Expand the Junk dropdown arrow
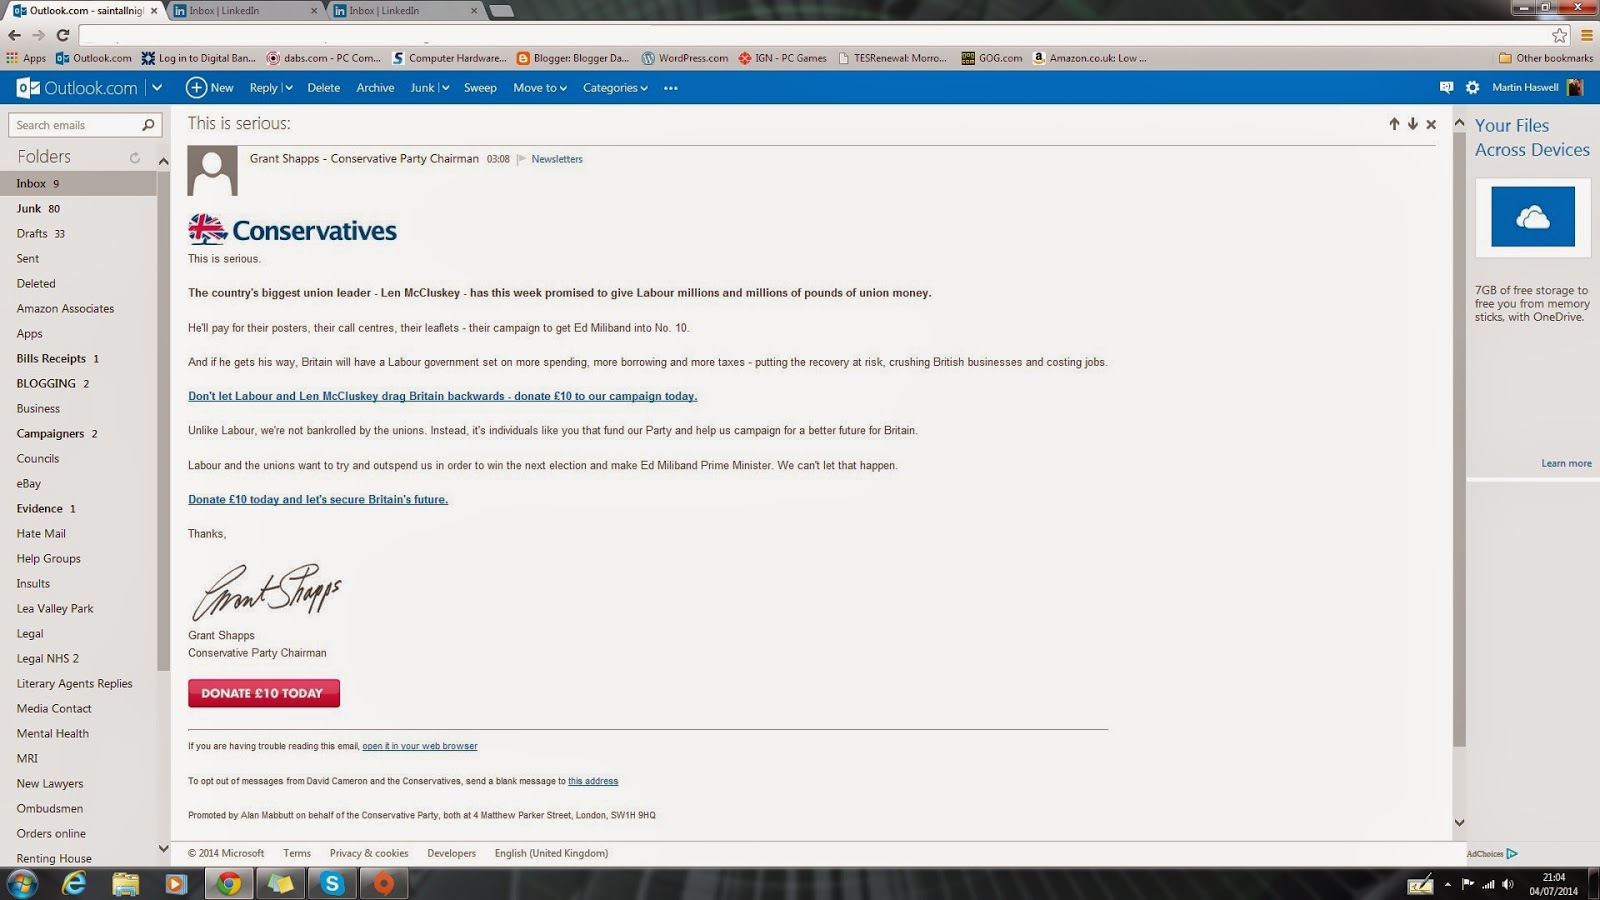Viewport: 1600px width, 900px height. pos(445,88)
